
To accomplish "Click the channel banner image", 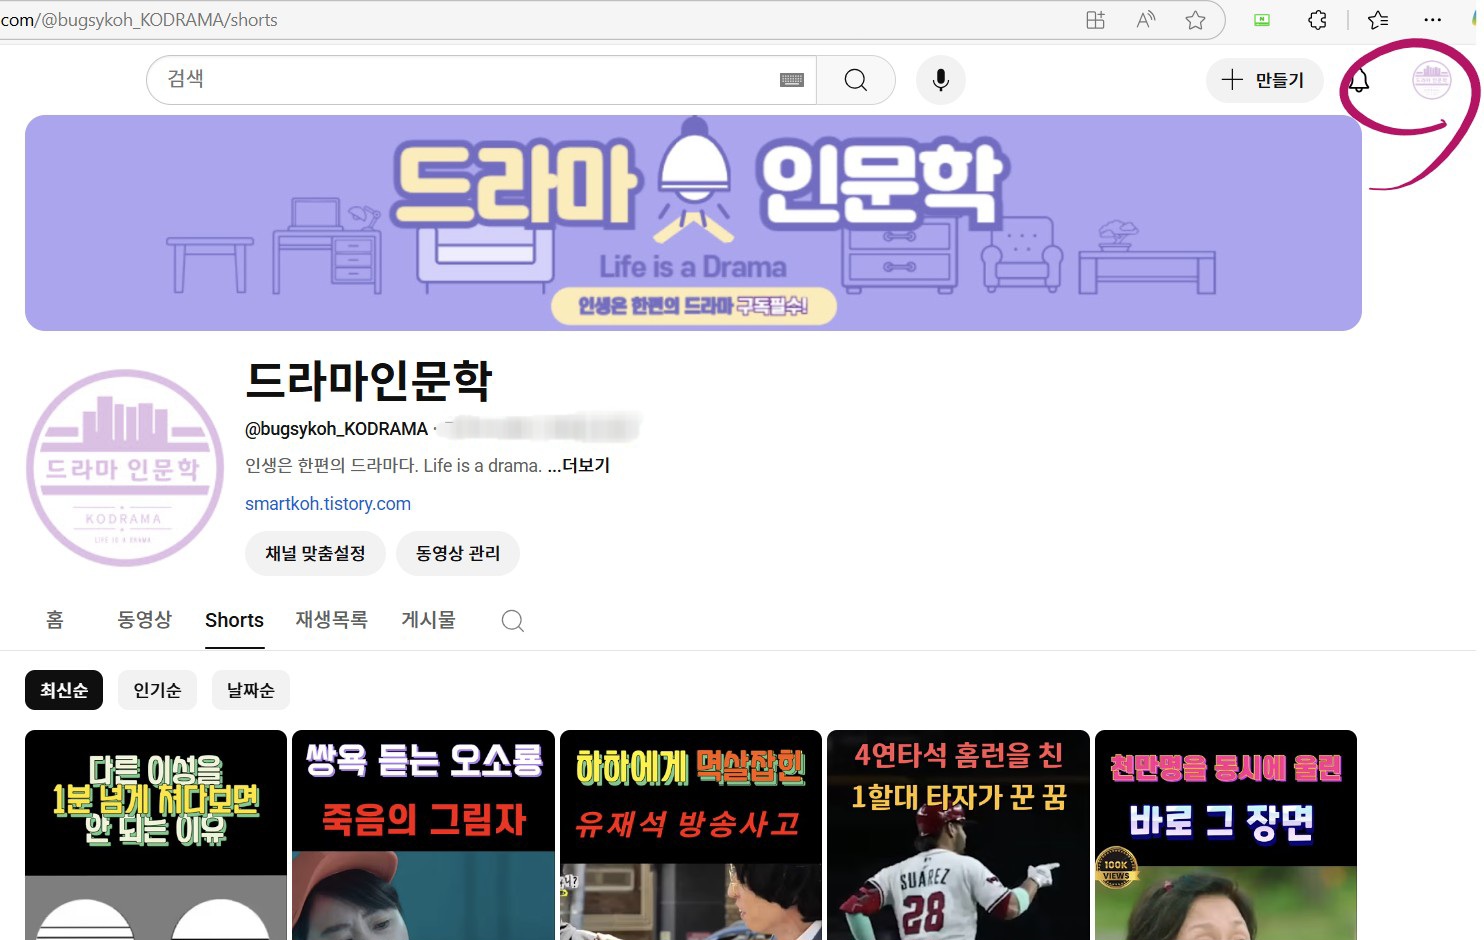I will point(693,223).
